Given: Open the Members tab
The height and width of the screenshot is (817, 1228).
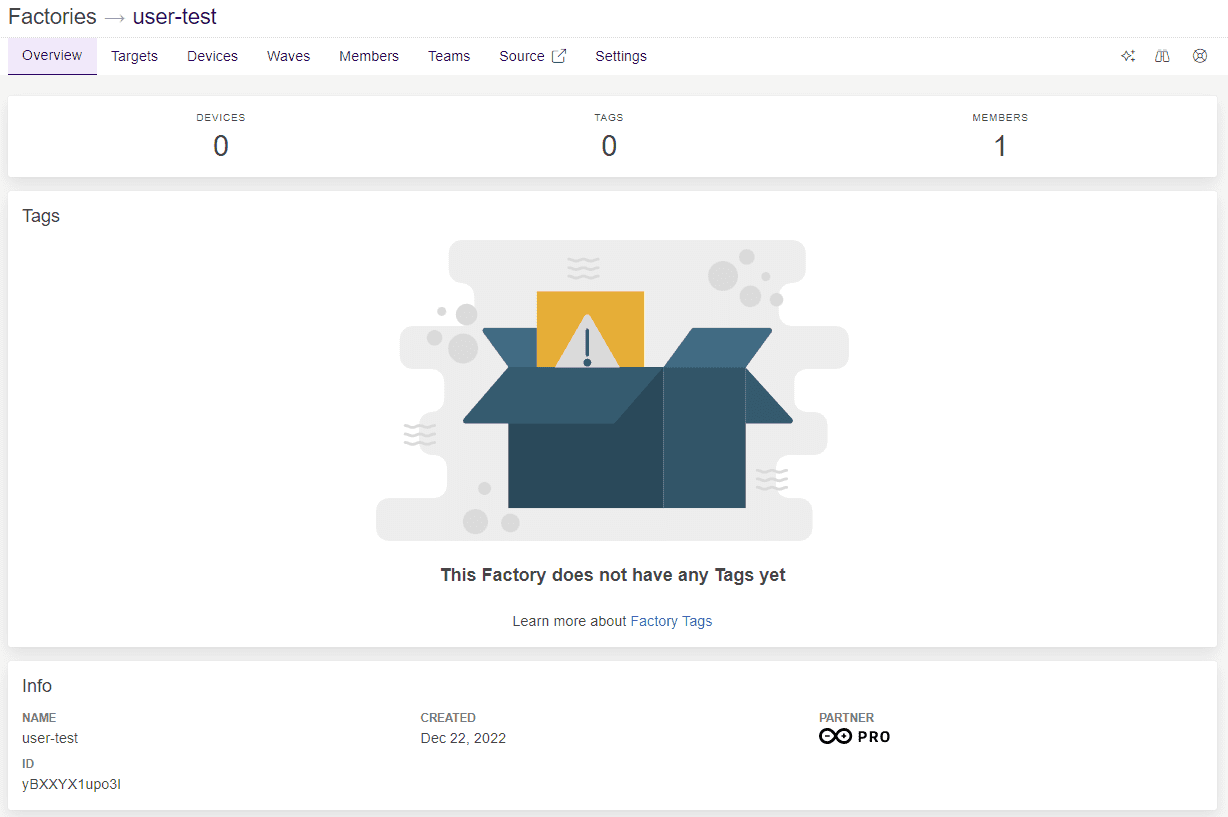Looking at the screenshot, I should click(369, 56).
